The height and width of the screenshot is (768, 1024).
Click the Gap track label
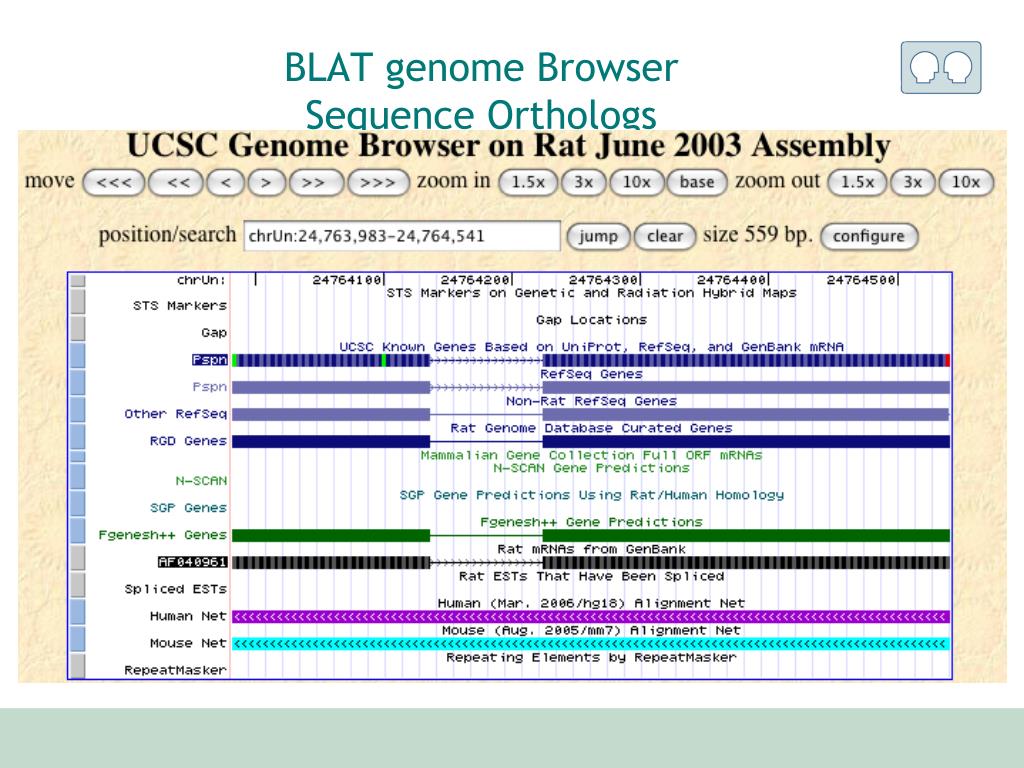(x=214, y=333)
